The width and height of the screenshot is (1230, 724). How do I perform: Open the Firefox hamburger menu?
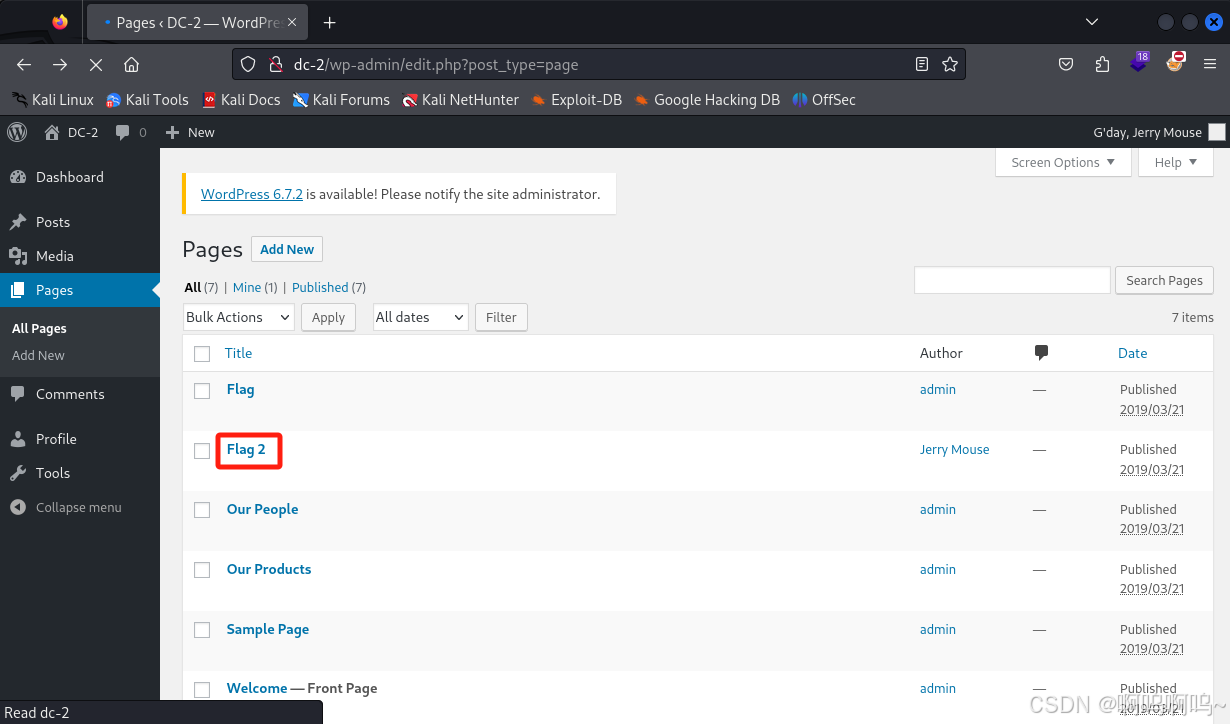pos(1210,64)
